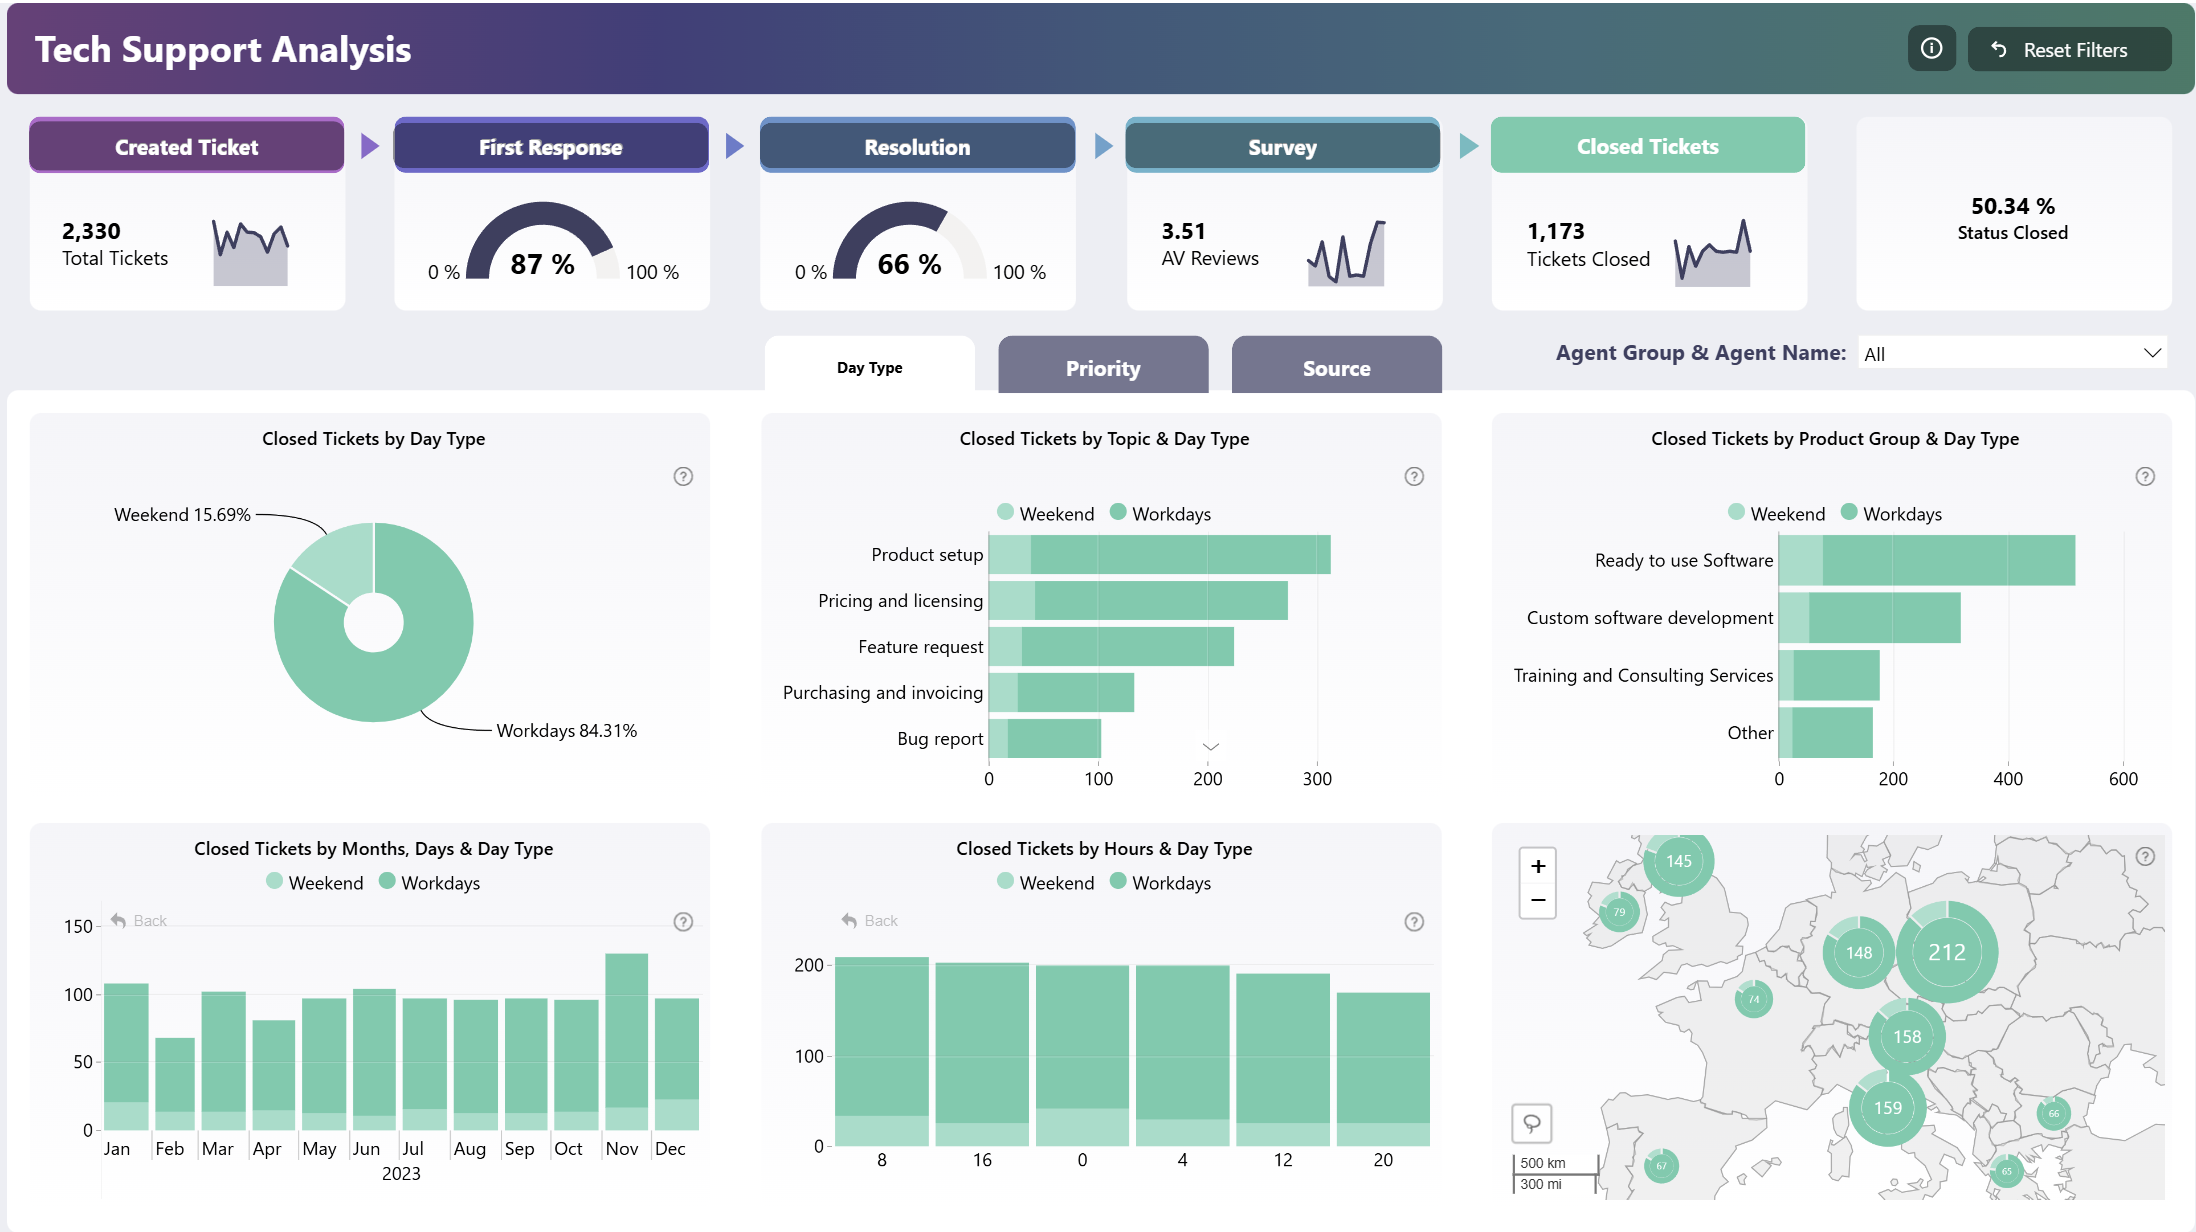Select the map lasso selection tool

point(1531,1124)
